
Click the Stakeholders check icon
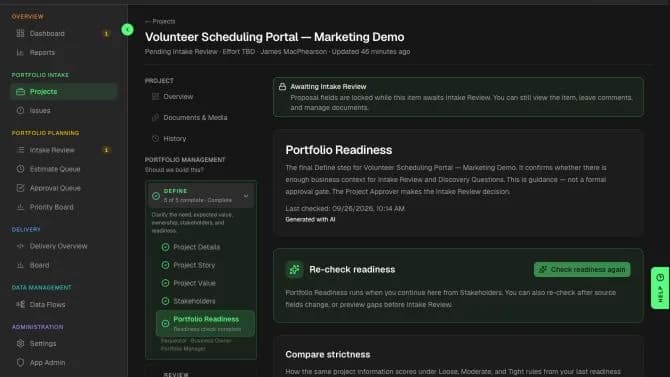[165, 301]
